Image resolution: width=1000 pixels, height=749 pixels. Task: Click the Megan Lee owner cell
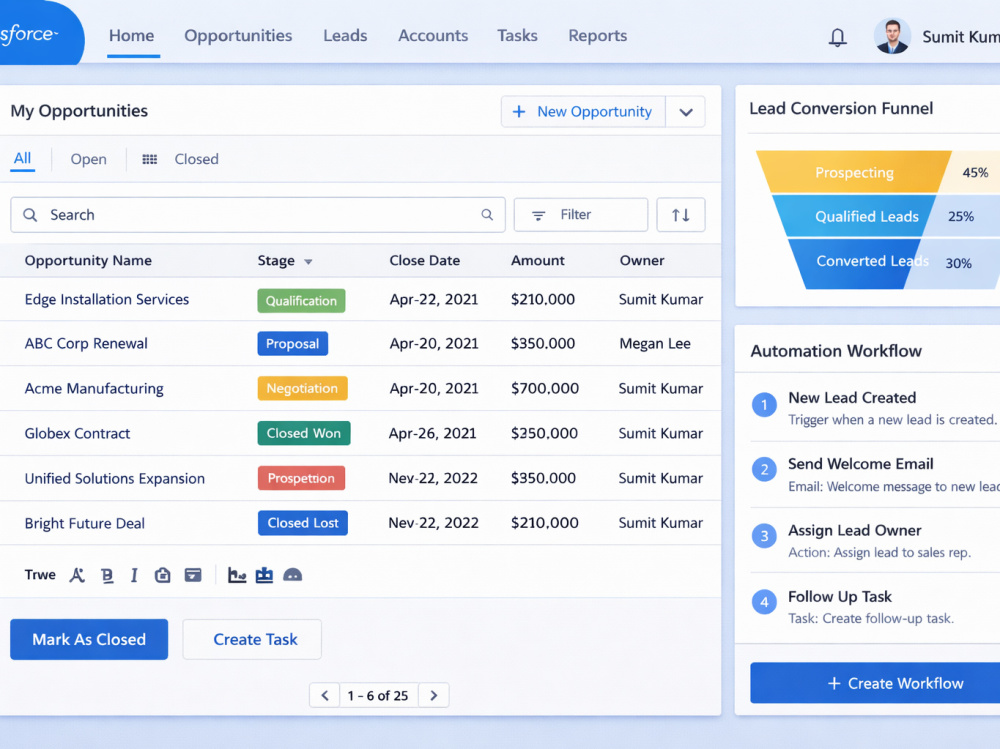pos(655,343)
